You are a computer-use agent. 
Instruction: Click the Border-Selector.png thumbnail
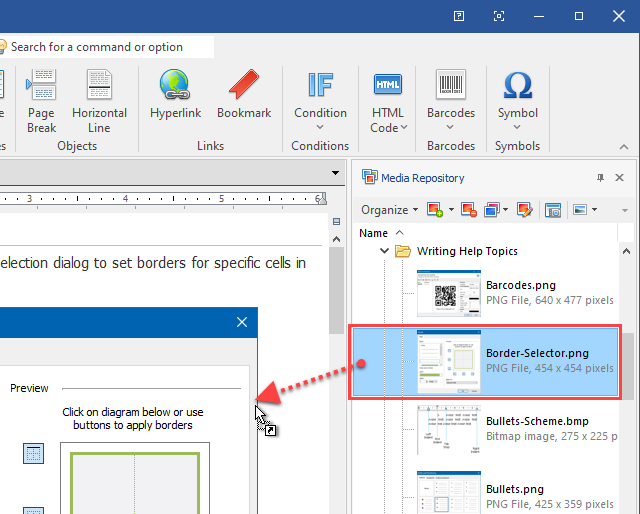pyautogui.click(x=449, y=362)
